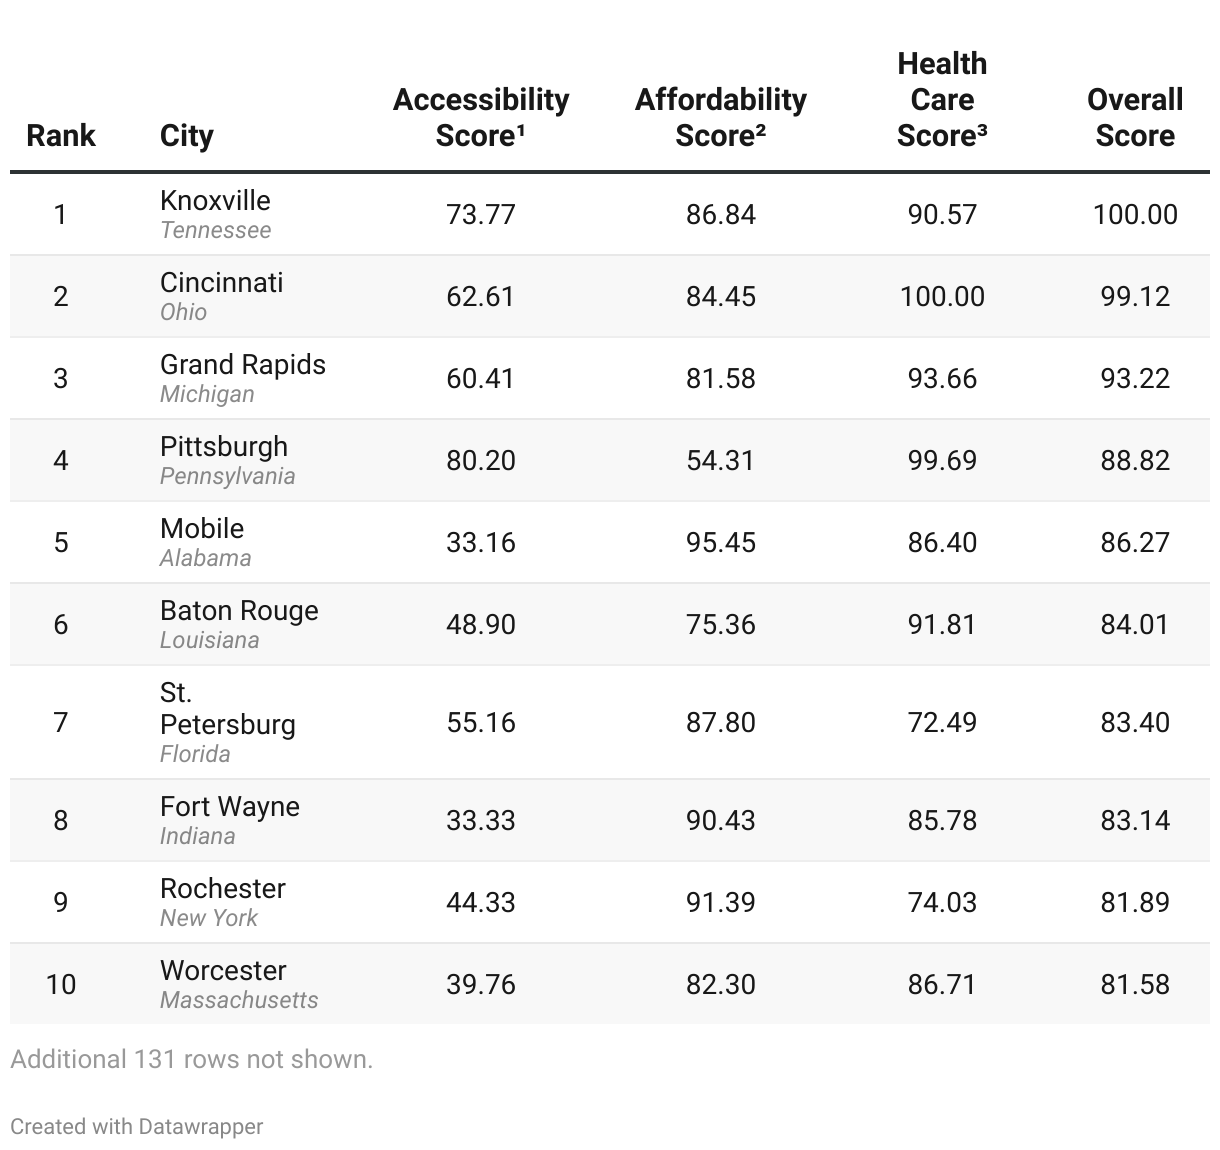Select the Rochester city cell
Screen dimensions: 1220x1150
pos(223,889)
